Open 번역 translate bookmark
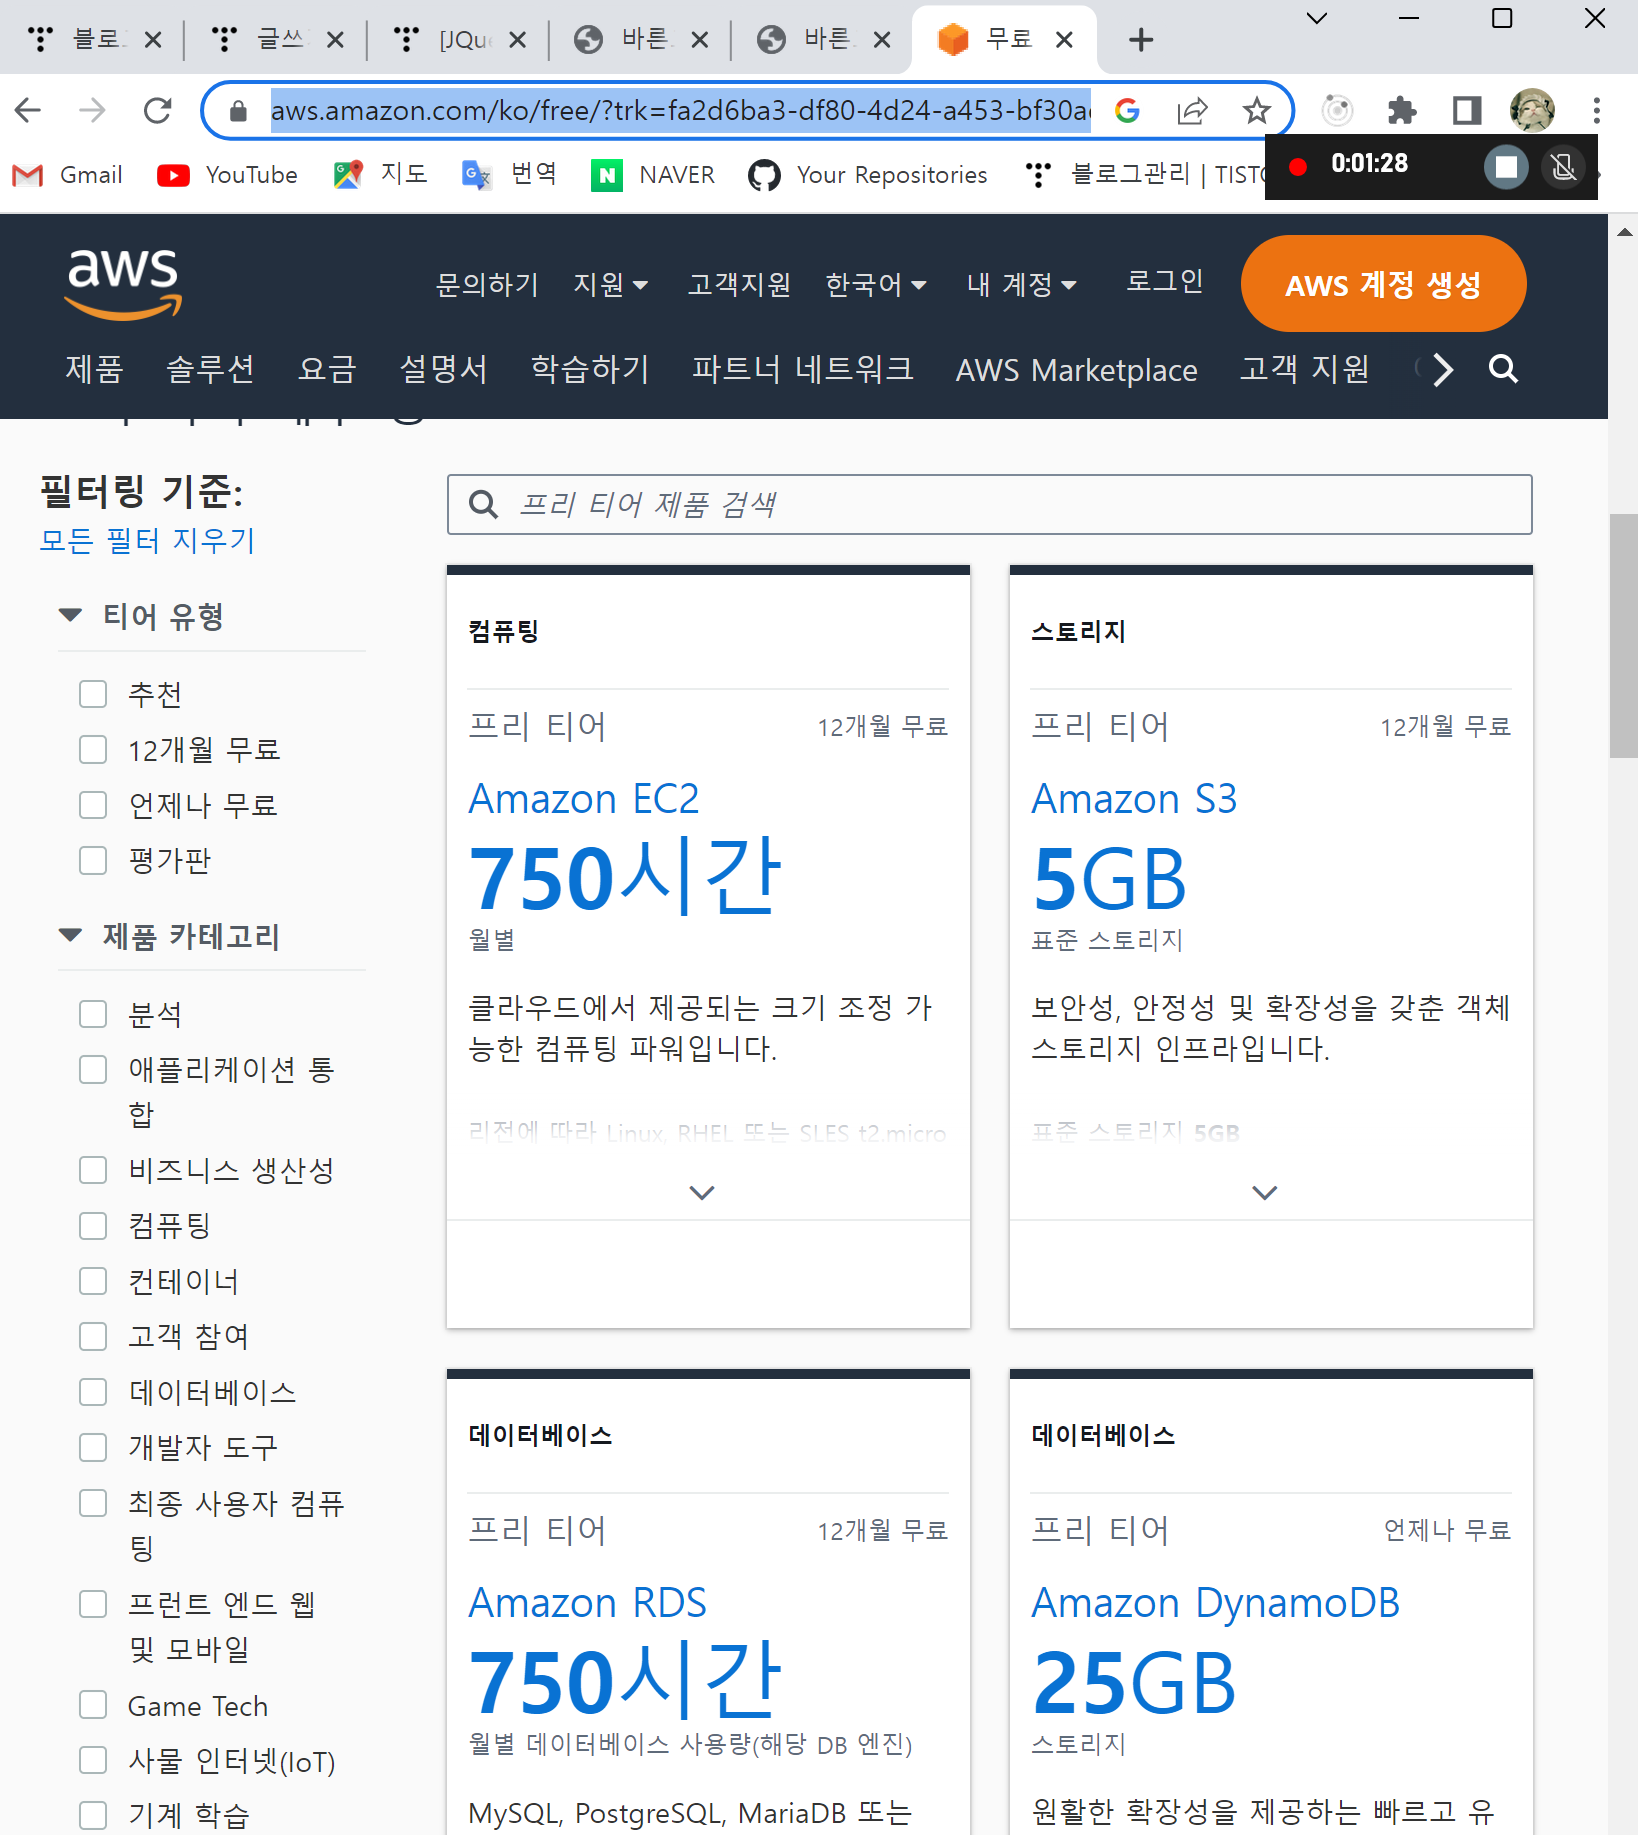The width and height of the screenshot is (1638, 1835). (x=509, y=175)
